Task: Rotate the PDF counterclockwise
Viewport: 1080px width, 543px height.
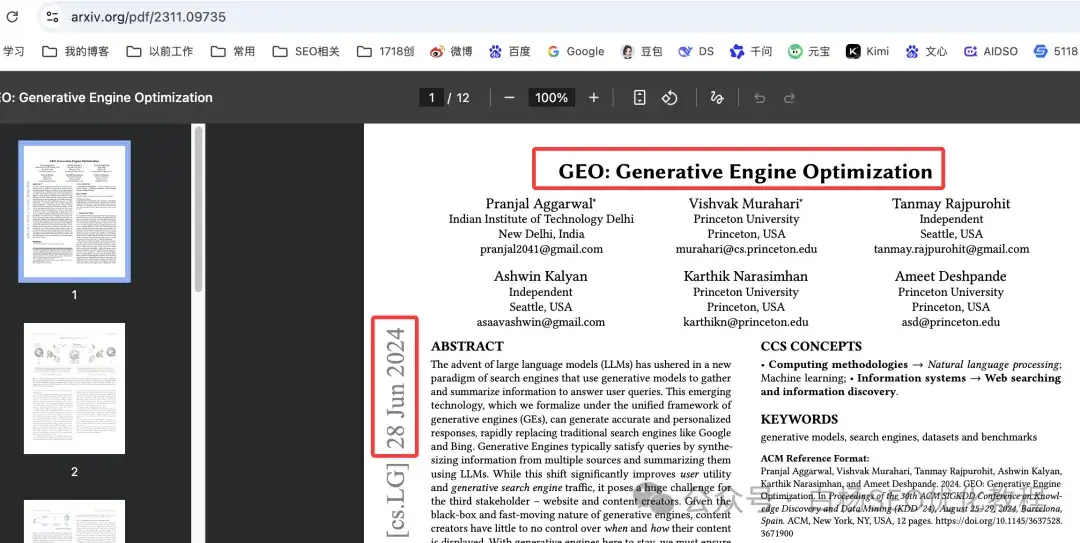Action: click(x=670, y=98)
